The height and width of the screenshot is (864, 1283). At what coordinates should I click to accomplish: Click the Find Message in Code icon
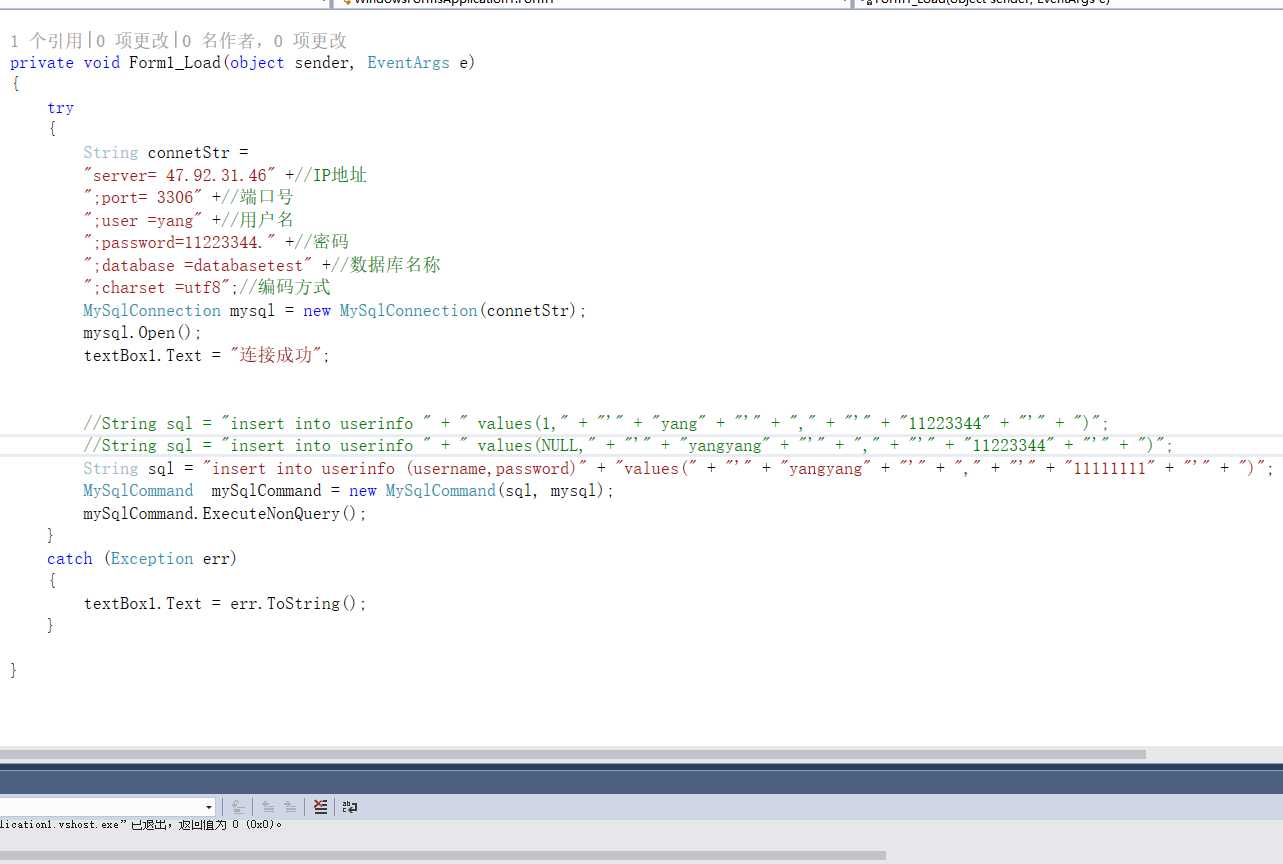click(239, 807)
